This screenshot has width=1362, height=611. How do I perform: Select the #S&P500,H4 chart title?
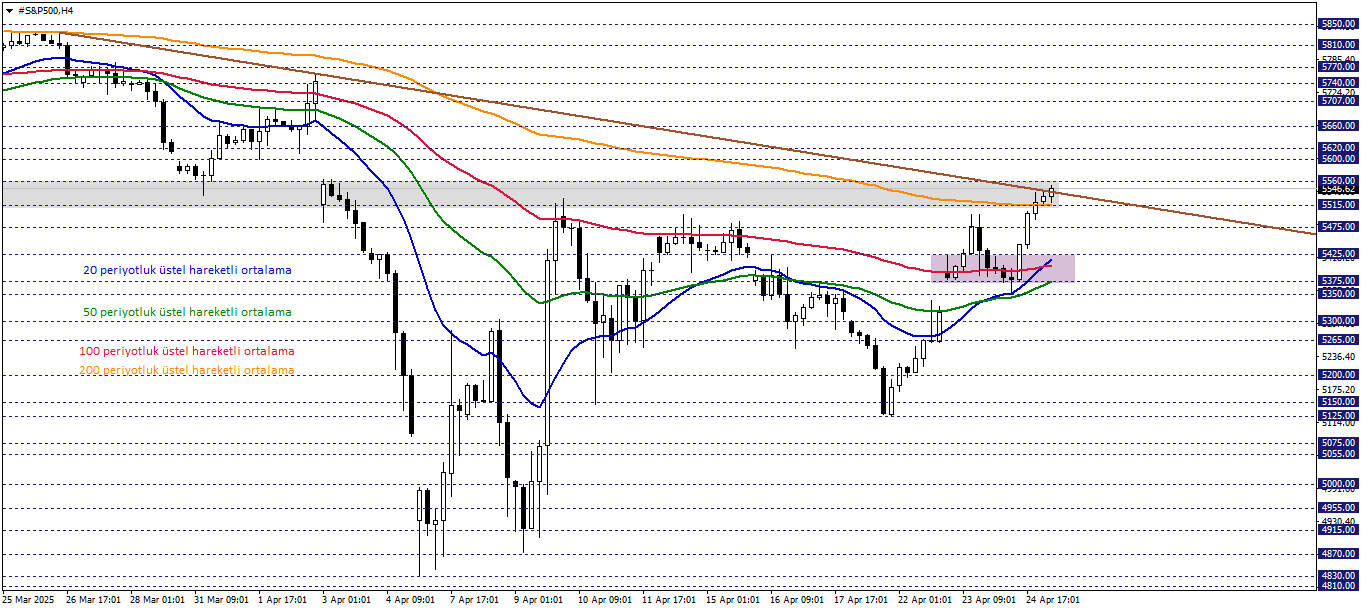[45, 10]
